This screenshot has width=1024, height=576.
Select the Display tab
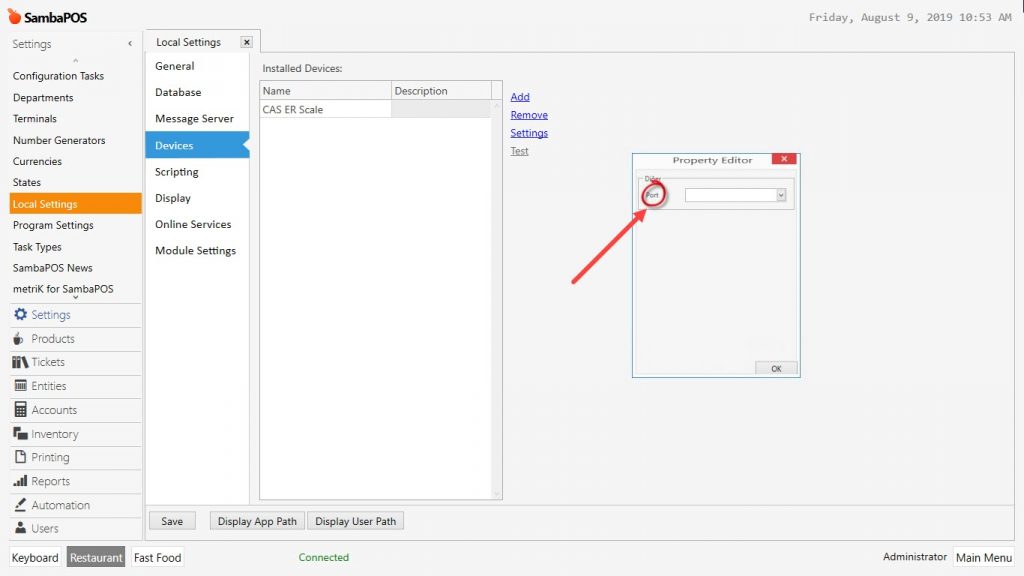coord(197,198)
